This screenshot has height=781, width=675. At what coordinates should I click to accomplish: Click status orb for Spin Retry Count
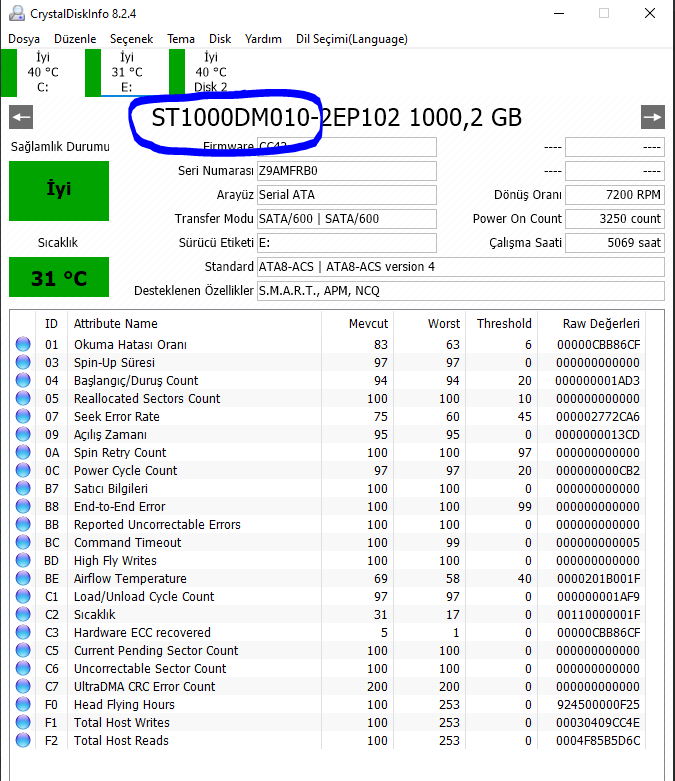23,452
